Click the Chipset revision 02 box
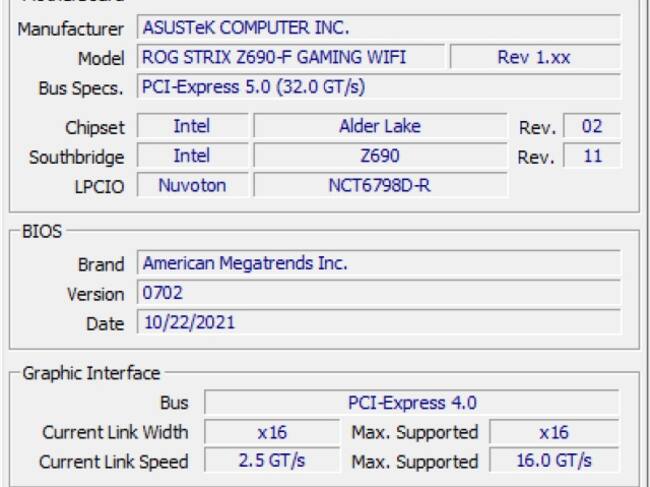650x487 pixels. [x=592, y=126]
